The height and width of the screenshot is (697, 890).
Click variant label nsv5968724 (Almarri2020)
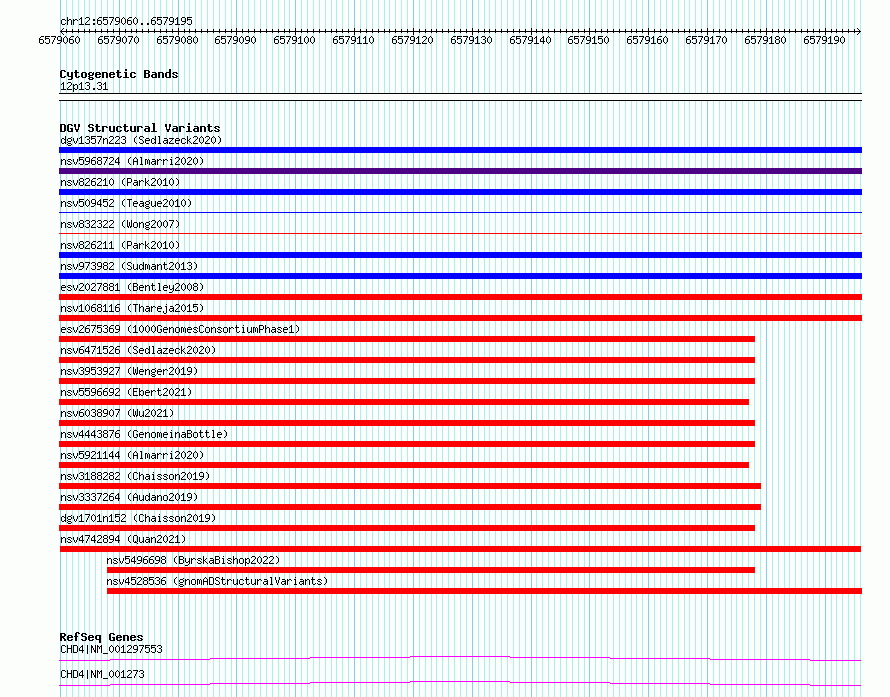[x=132, y=161]
